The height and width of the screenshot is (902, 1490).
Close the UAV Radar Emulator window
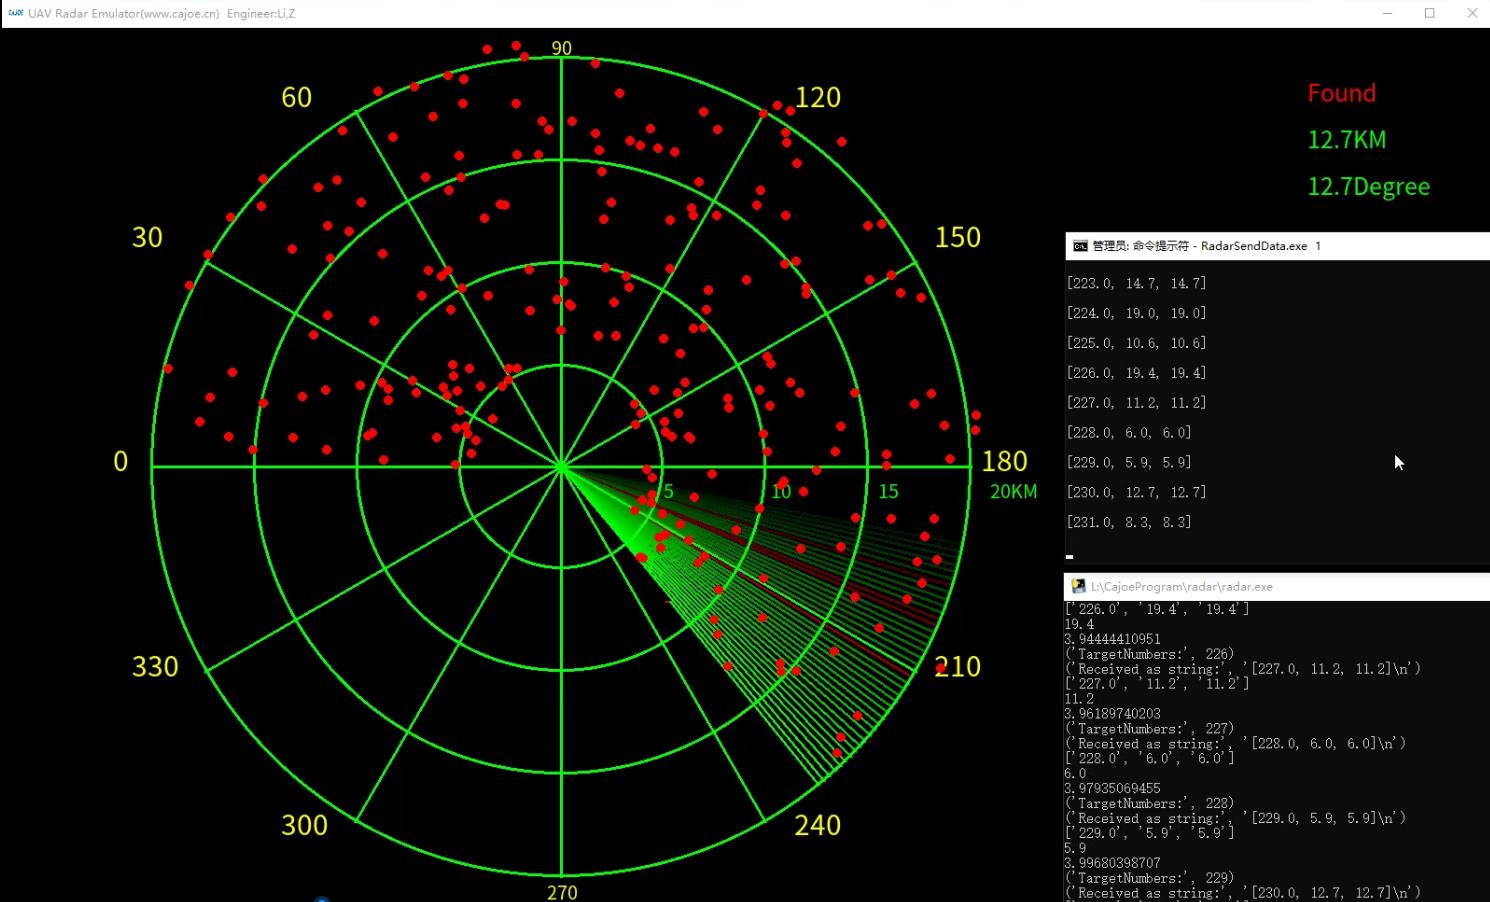pyautogui.click(x=1472, y=13)
